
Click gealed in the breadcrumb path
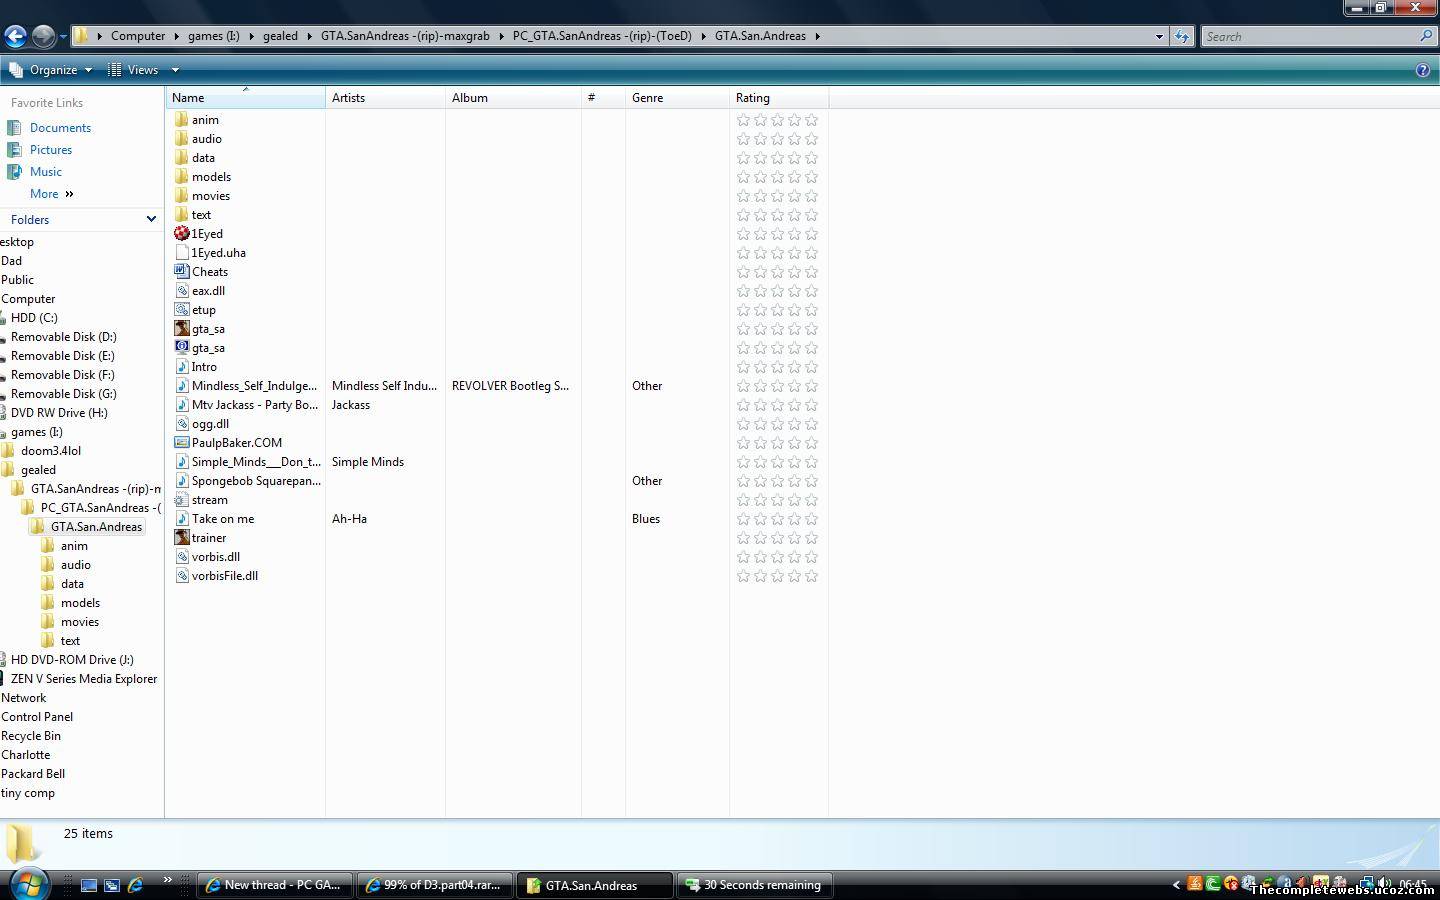click(280, 36)
